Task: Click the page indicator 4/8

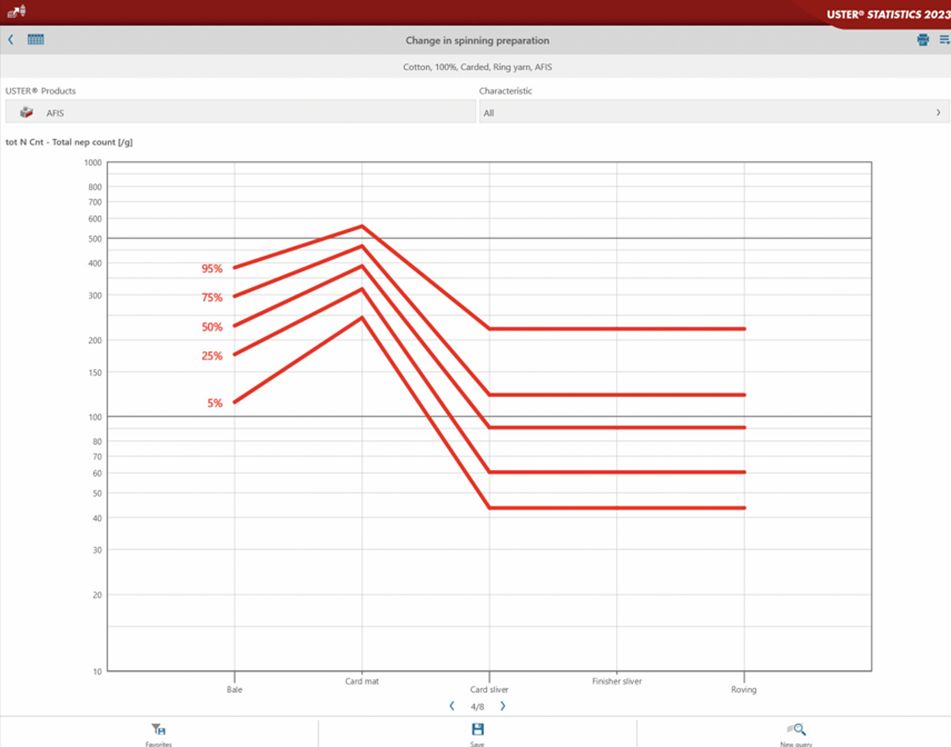Action: [x=477, y=706]
